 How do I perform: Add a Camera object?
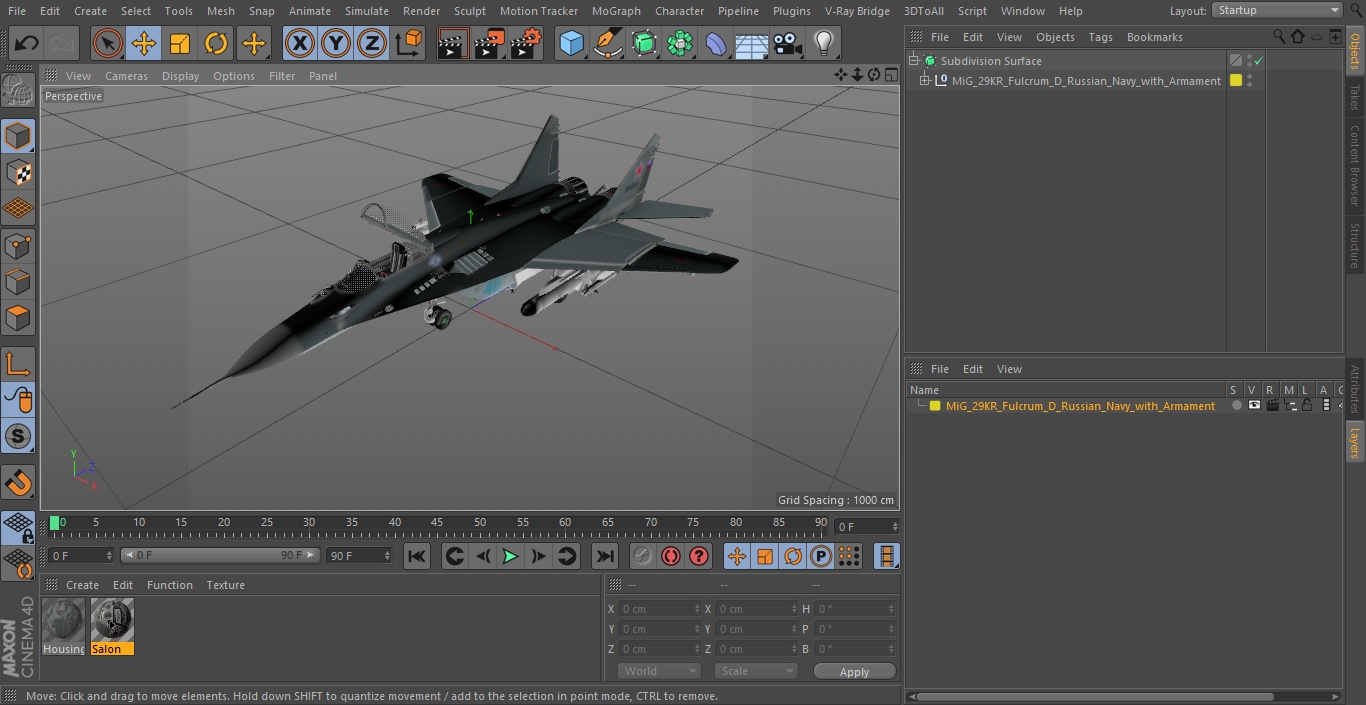(788, 43)
